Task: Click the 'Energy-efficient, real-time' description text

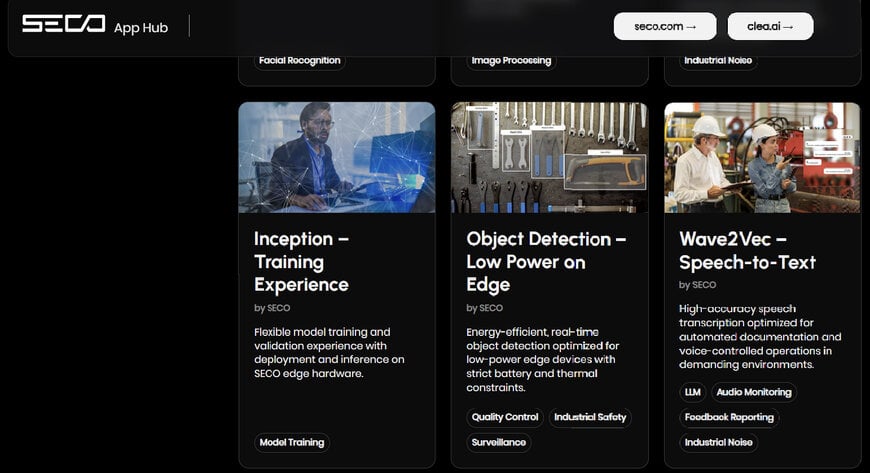Action: pyautogui.click(x=543, y=360)
